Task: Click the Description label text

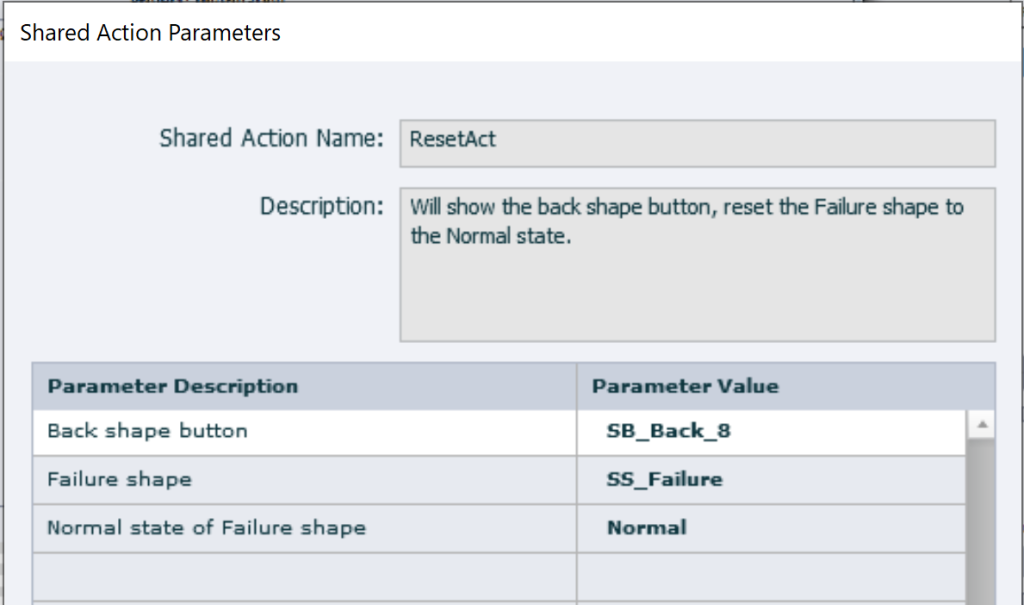Action: pyautogui.click(x=321, y=207)
